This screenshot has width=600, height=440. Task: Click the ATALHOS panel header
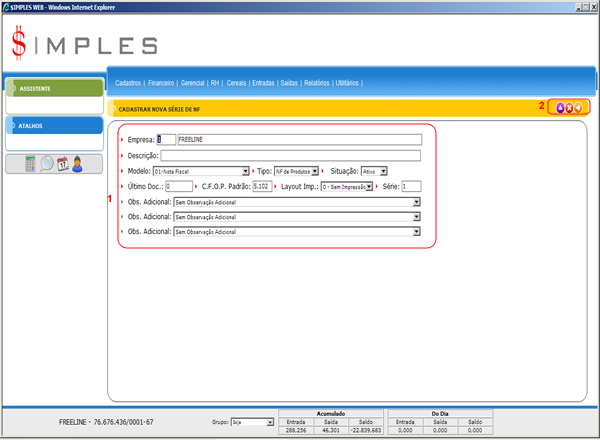coord(53,126)
